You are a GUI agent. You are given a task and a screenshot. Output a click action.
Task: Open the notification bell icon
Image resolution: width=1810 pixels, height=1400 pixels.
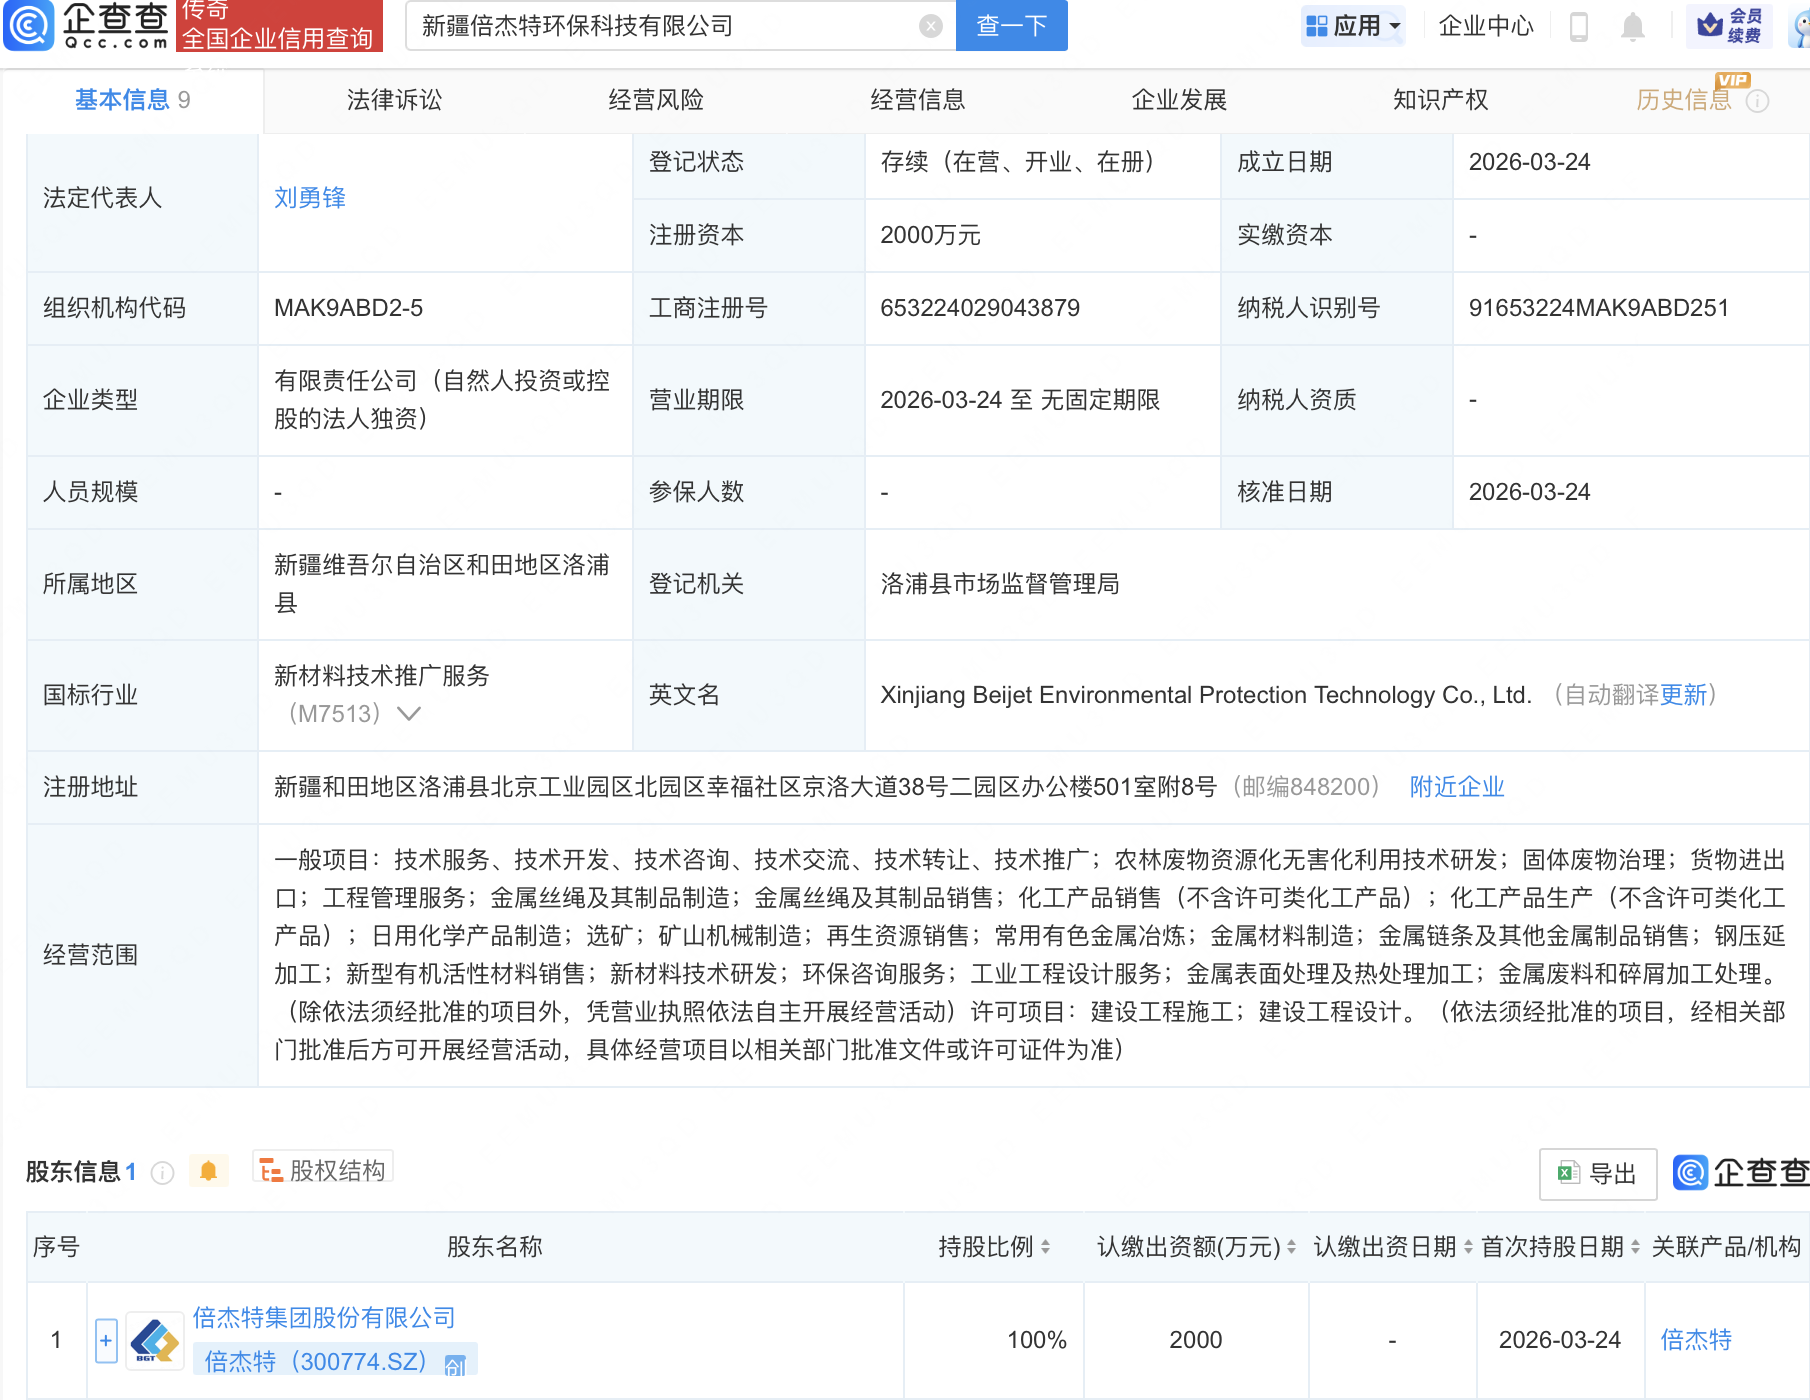[1630, 27]
